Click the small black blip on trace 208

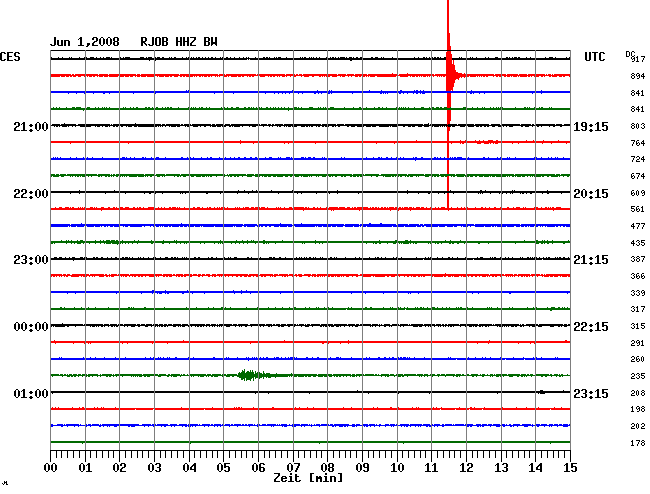pos(542,392)
